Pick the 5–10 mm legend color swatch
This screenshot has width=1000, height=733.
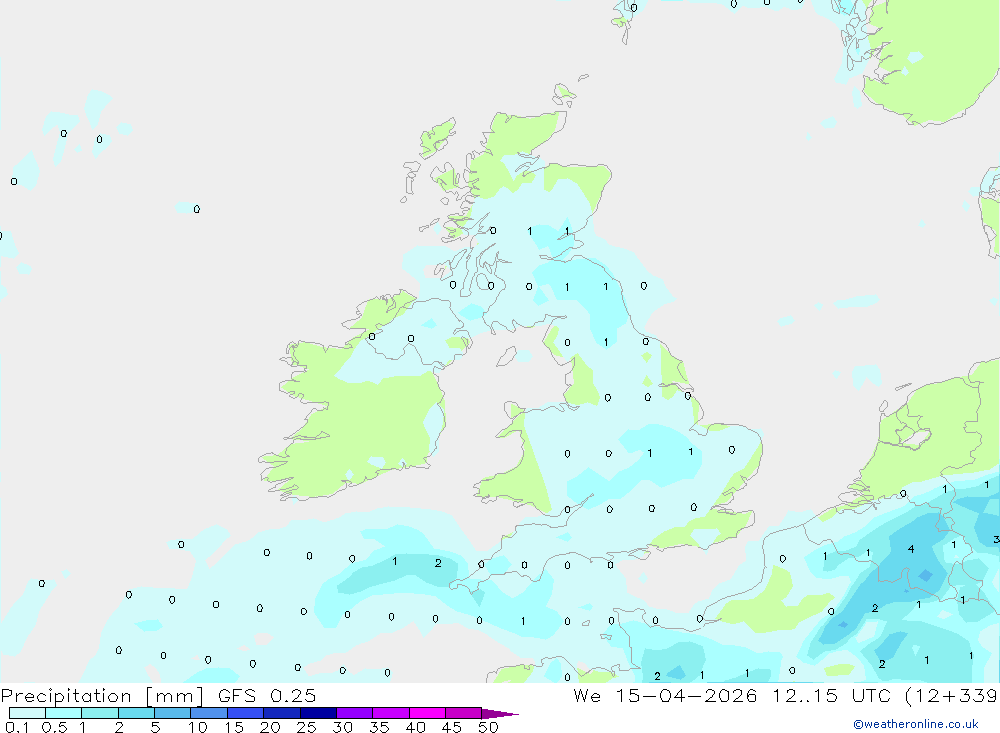[173, 713]
